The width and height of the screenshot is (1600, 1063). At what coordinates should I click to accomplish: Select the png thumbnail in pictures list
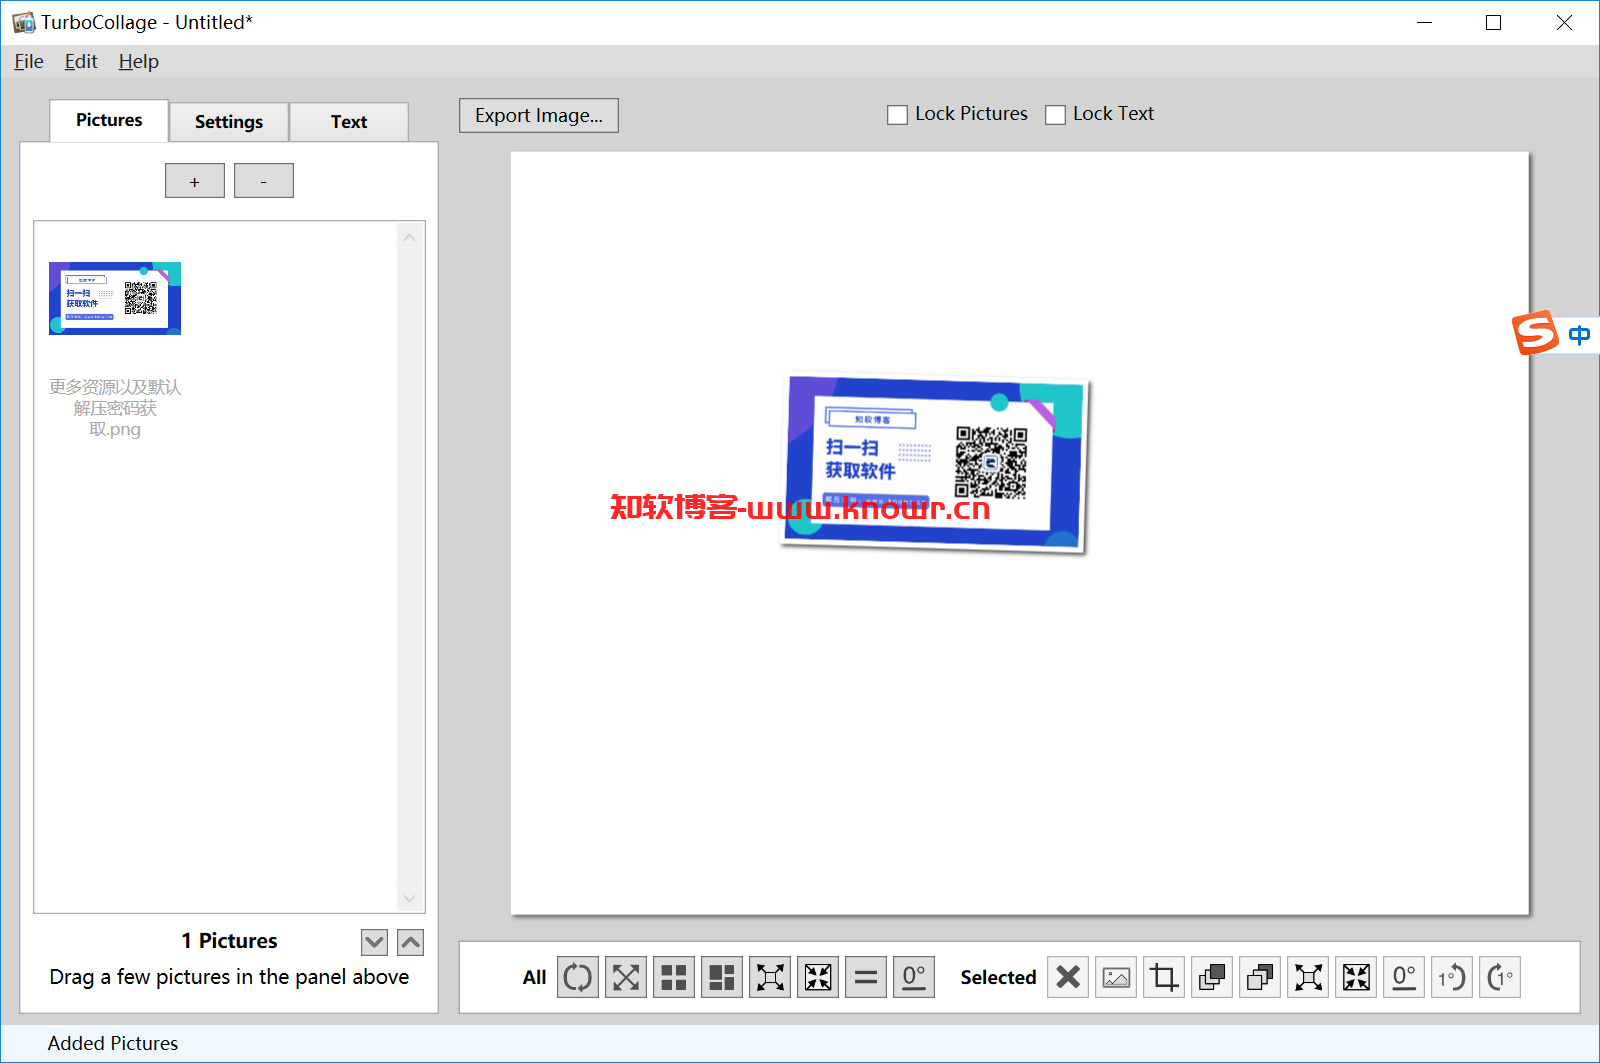[x=115, y=298]
